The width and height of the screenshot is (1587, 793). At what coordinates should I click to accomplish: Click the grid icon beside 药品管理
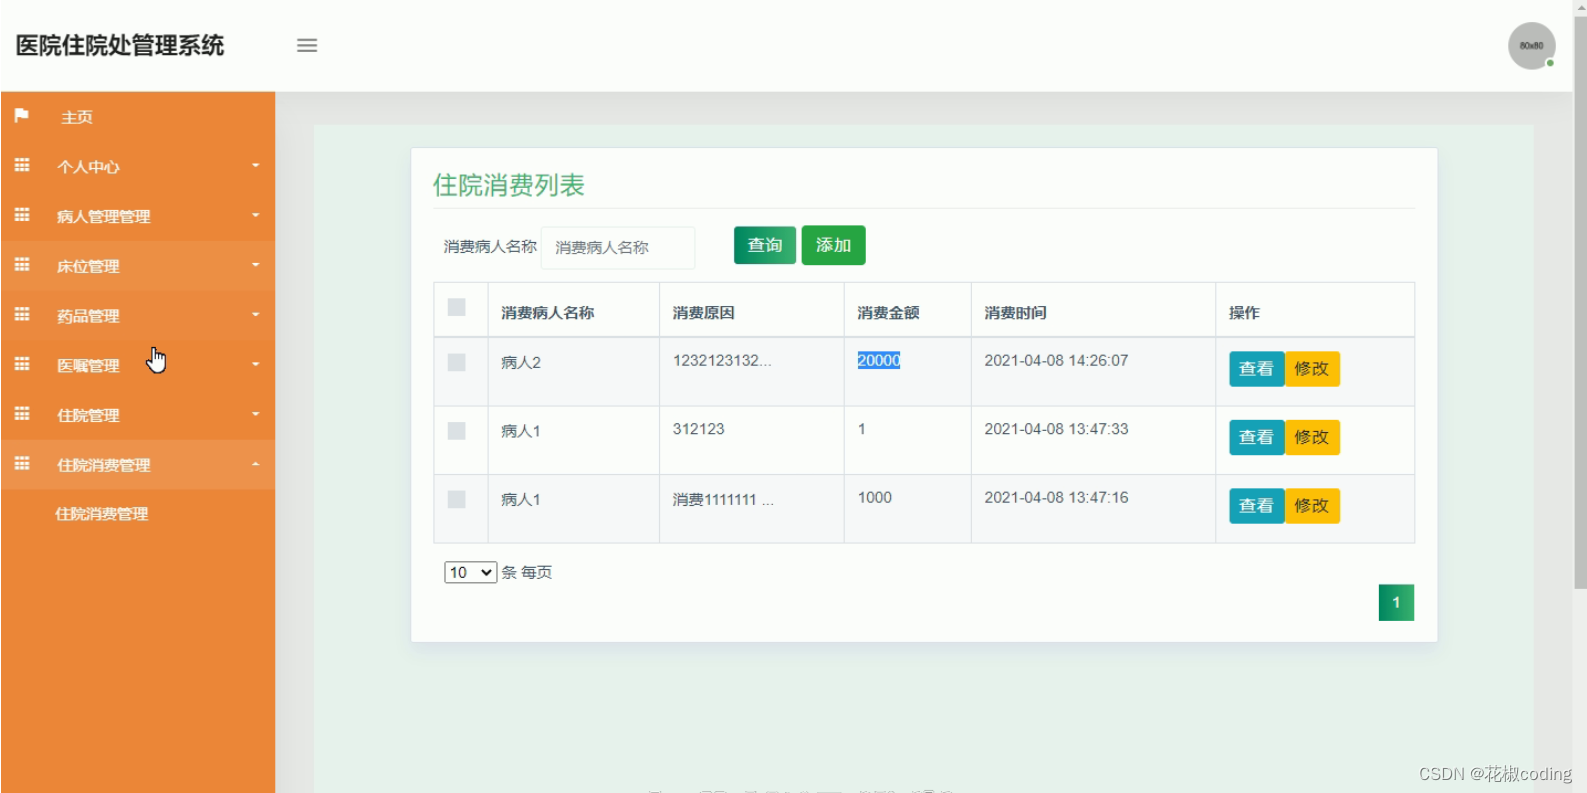22,314
